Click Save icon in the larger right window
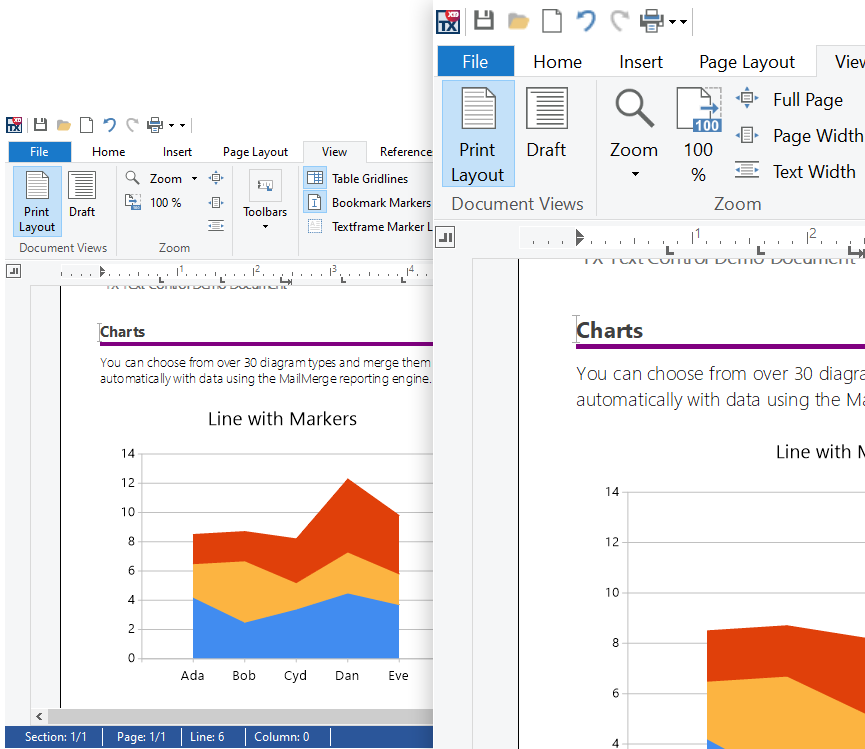 (484, 21)
